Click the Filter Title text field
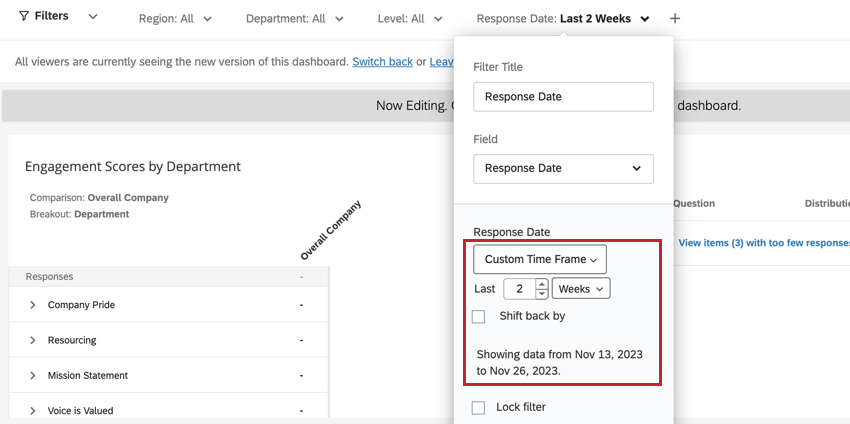This screenshot has width=850, height=424. [563, 97]
